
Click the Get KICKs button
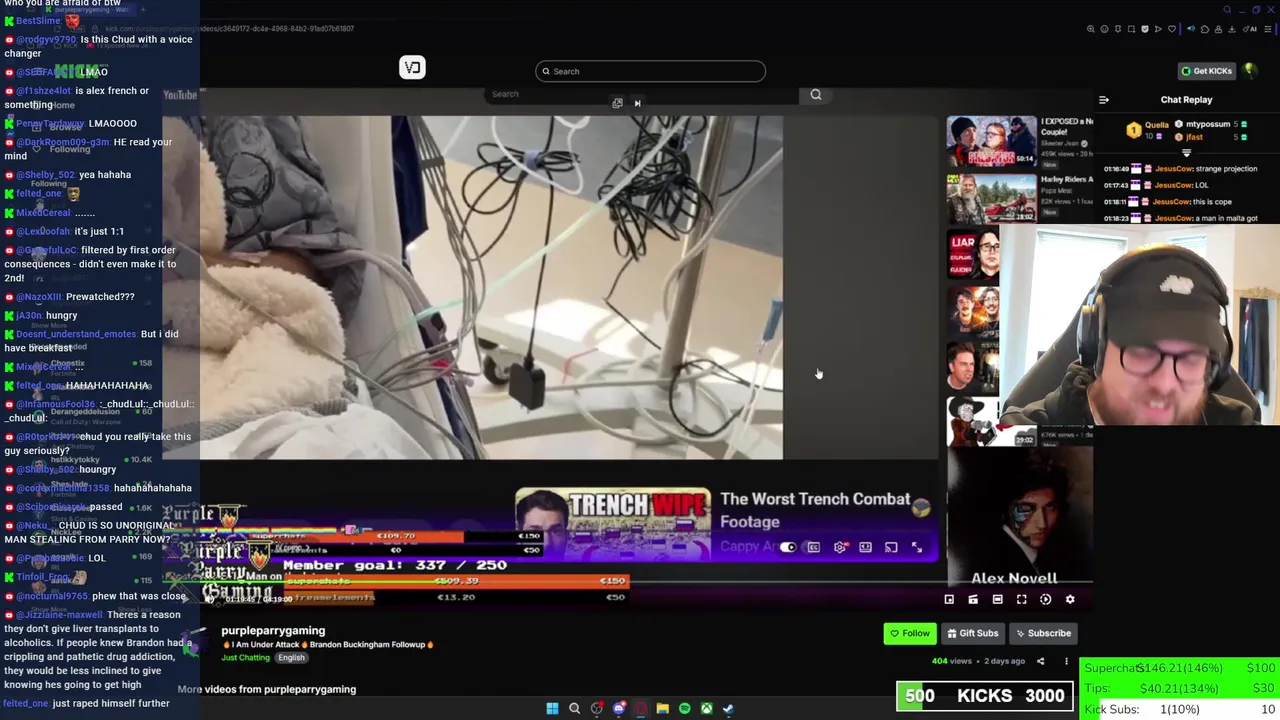click(x=1206, y=71)
